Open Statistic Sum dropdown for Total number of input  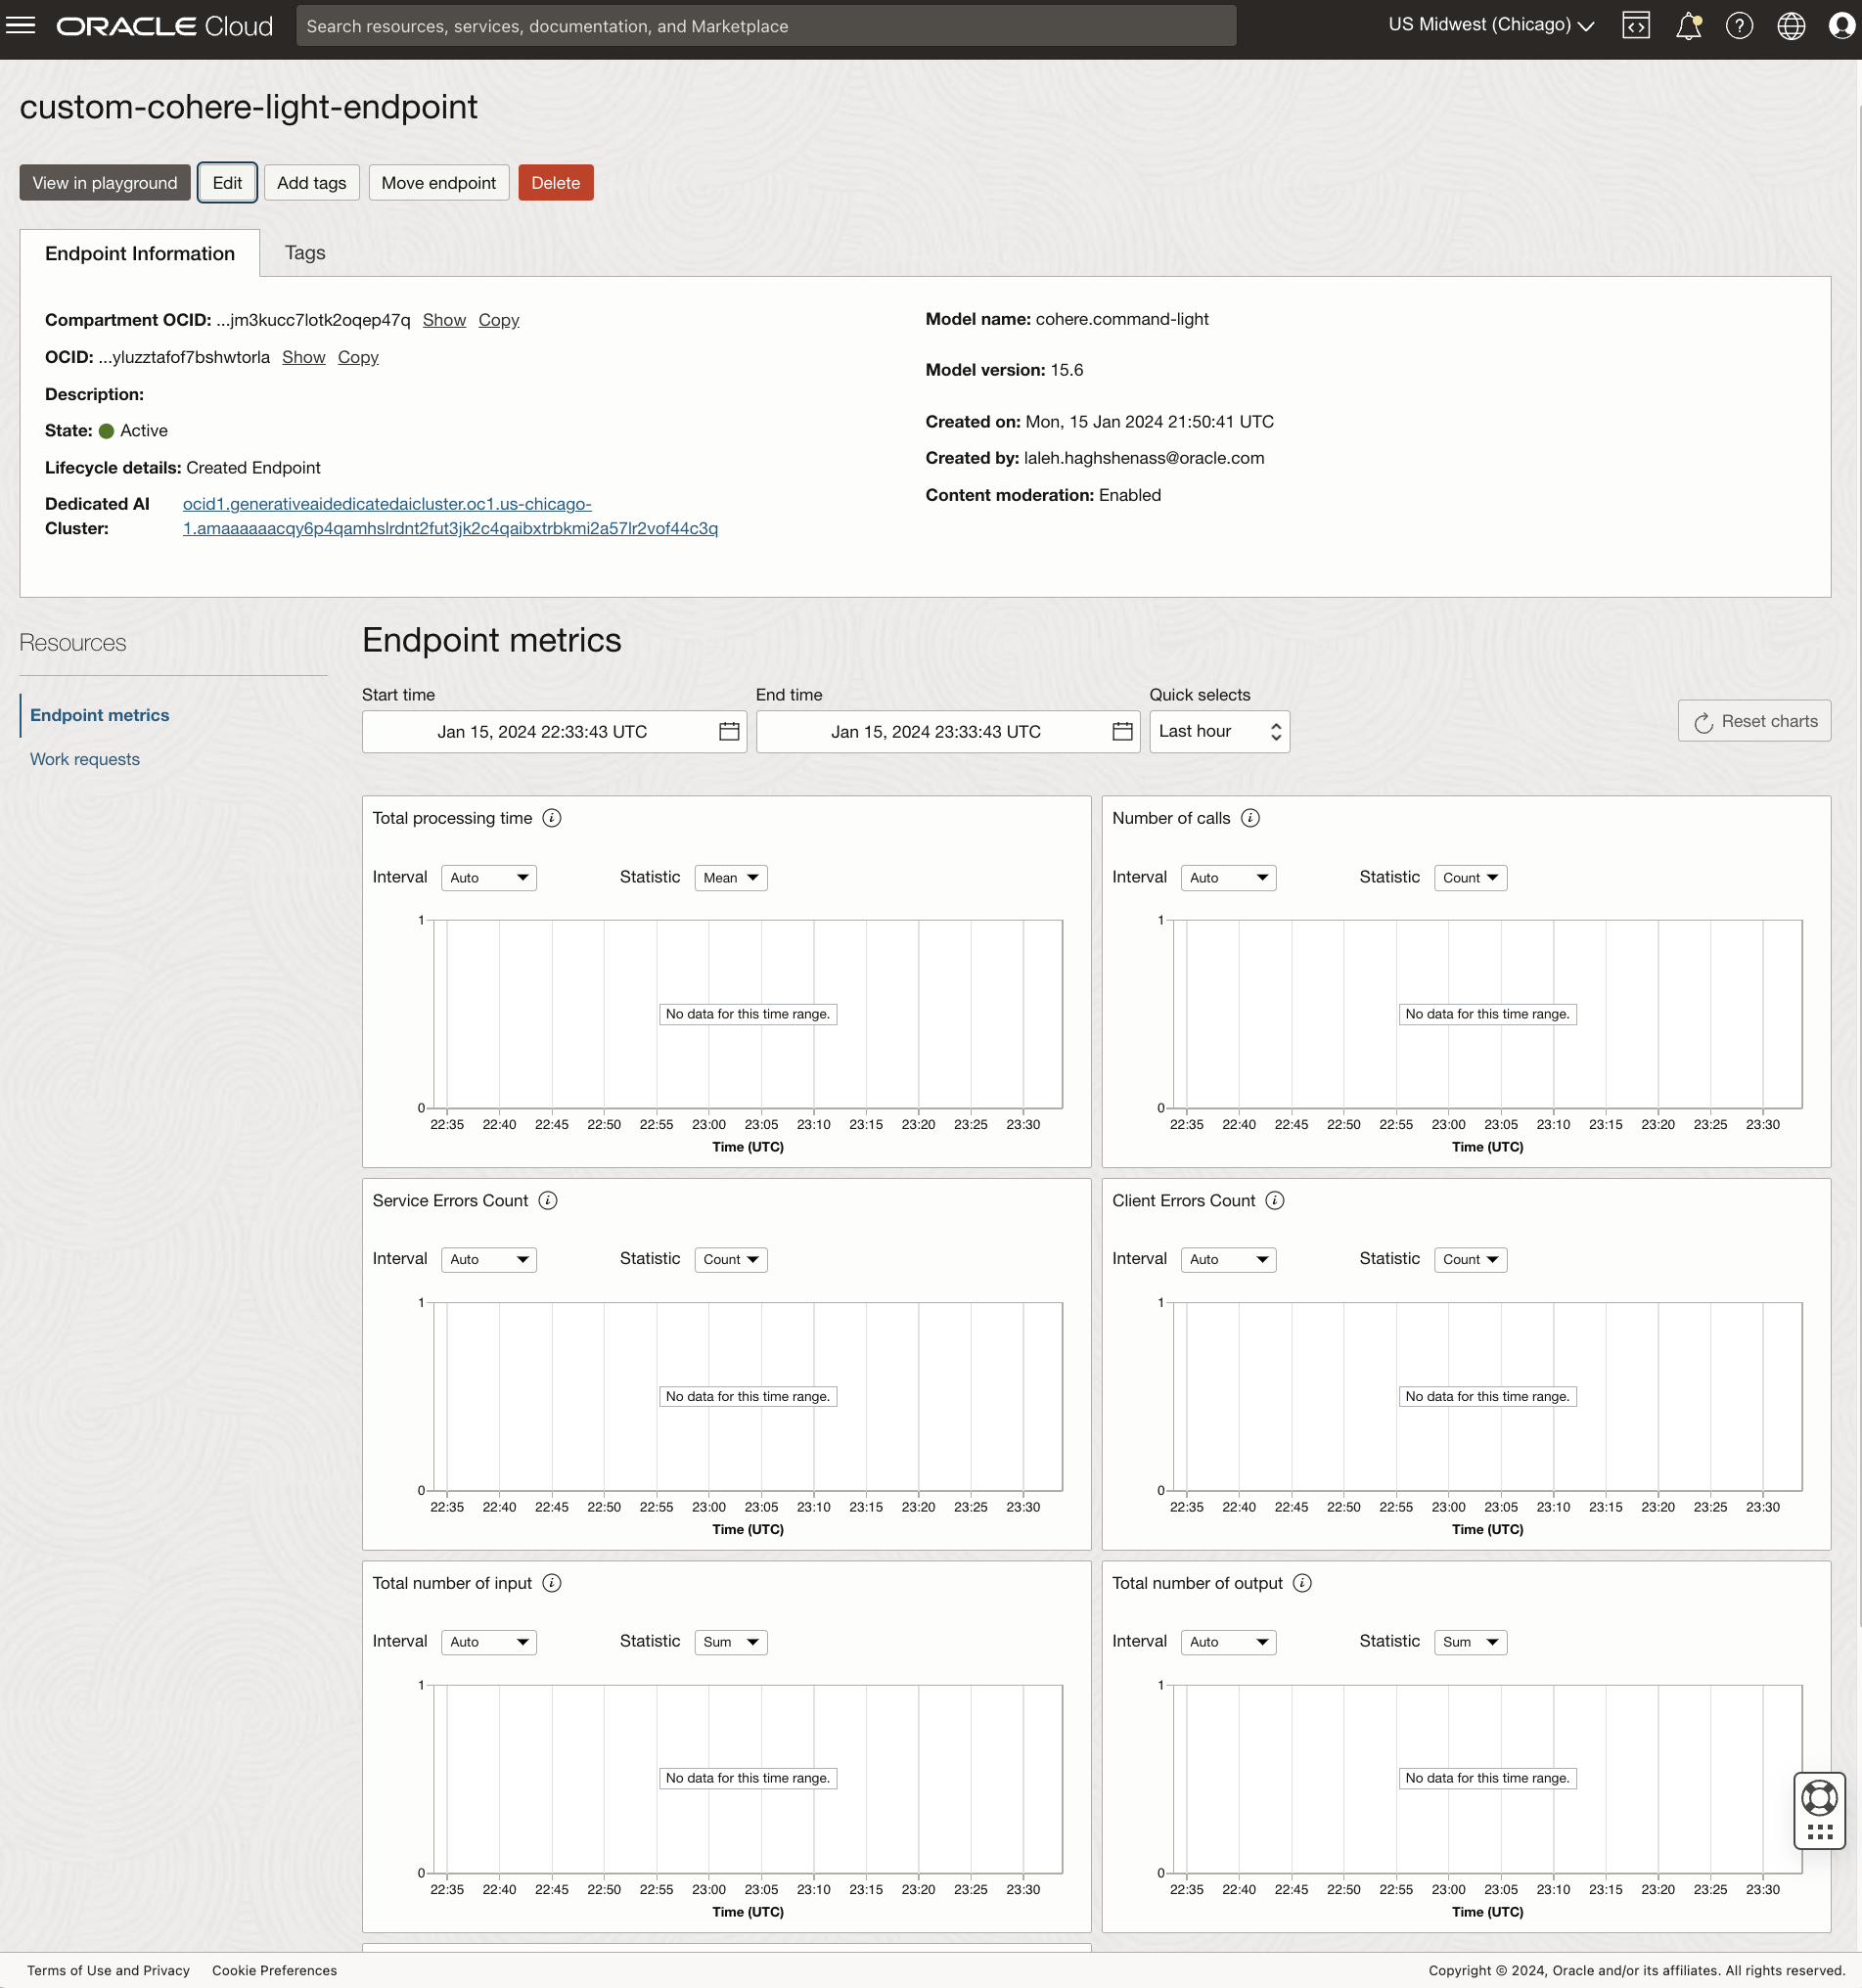tap(731, 1642)
